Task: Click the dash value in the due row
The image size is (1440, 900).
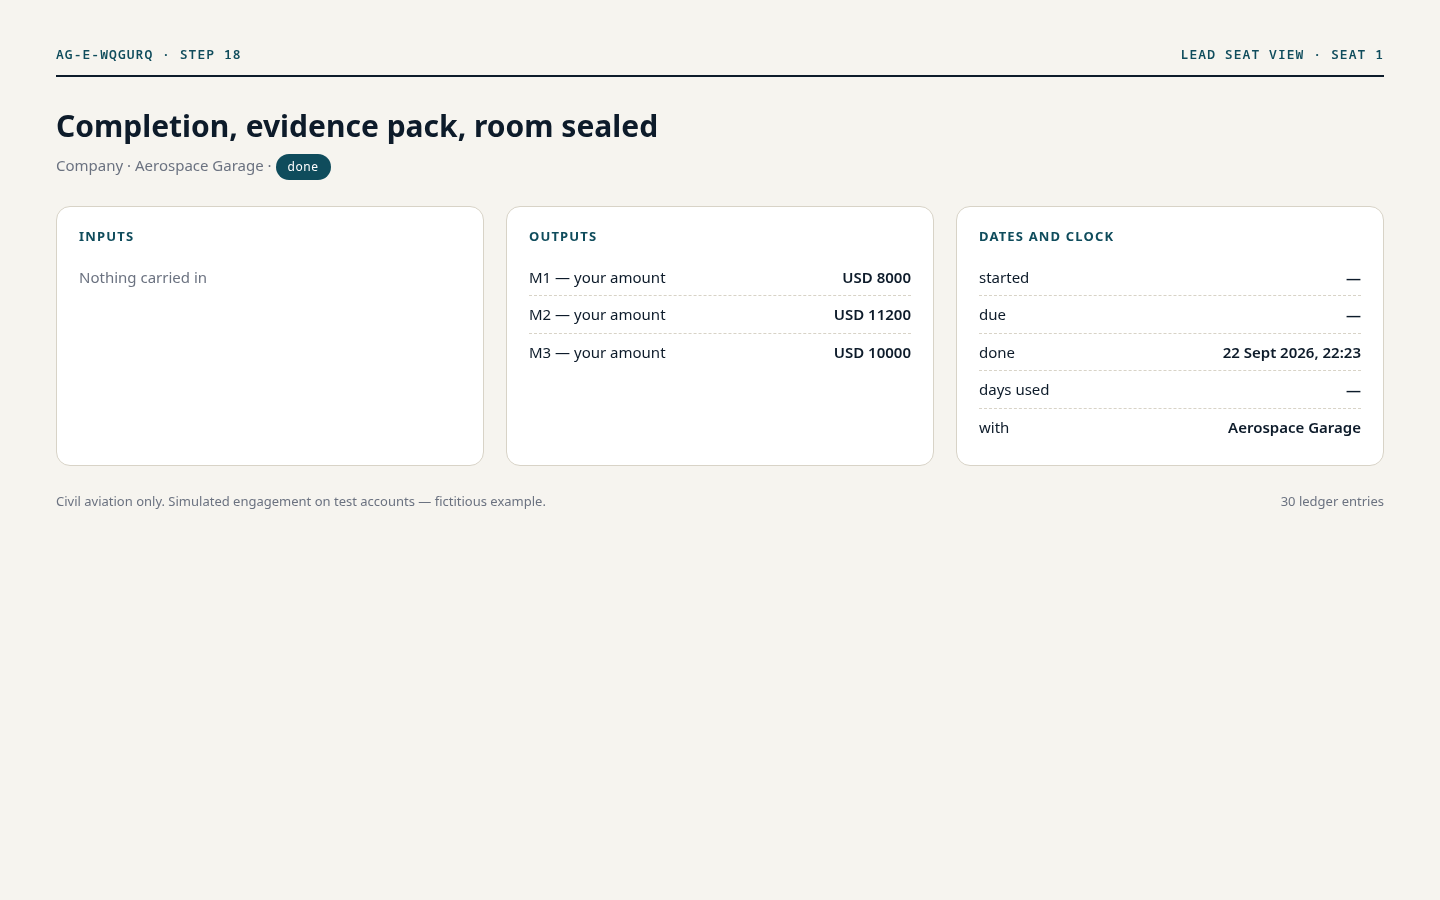Action: pyautogui.click(x=1353, y=316)
